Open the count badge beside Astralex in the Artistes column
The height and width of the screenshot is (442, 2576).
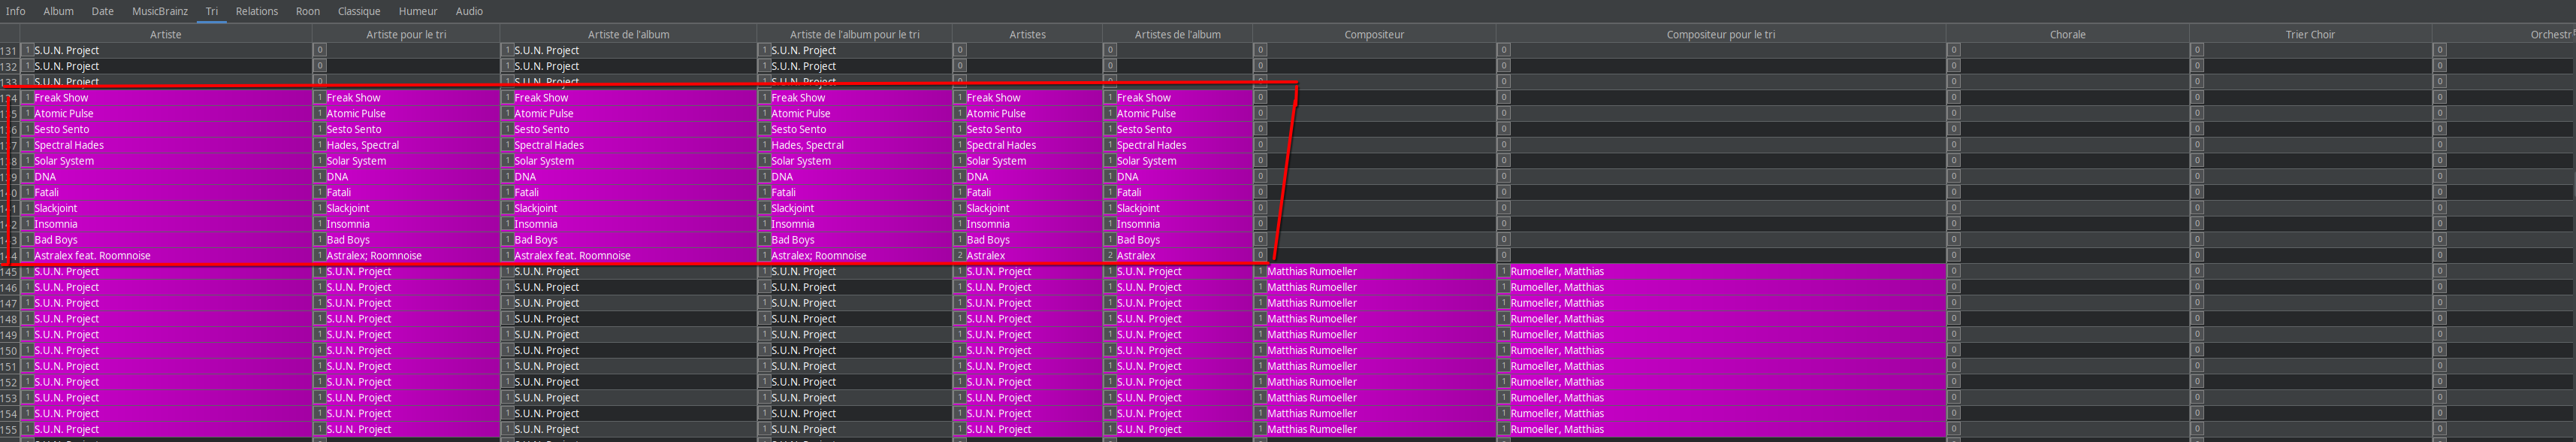(960, 255)
